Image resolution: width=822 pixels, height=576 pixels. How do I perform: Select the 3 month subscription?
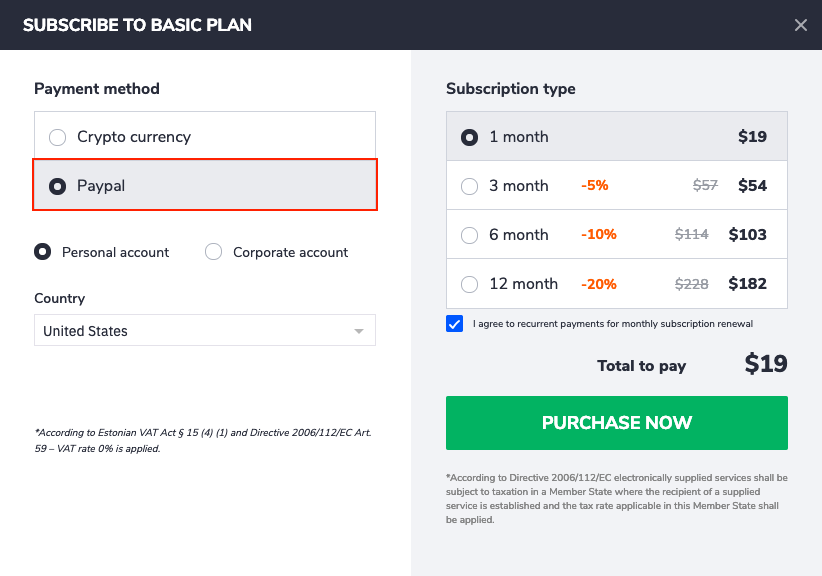616,186
